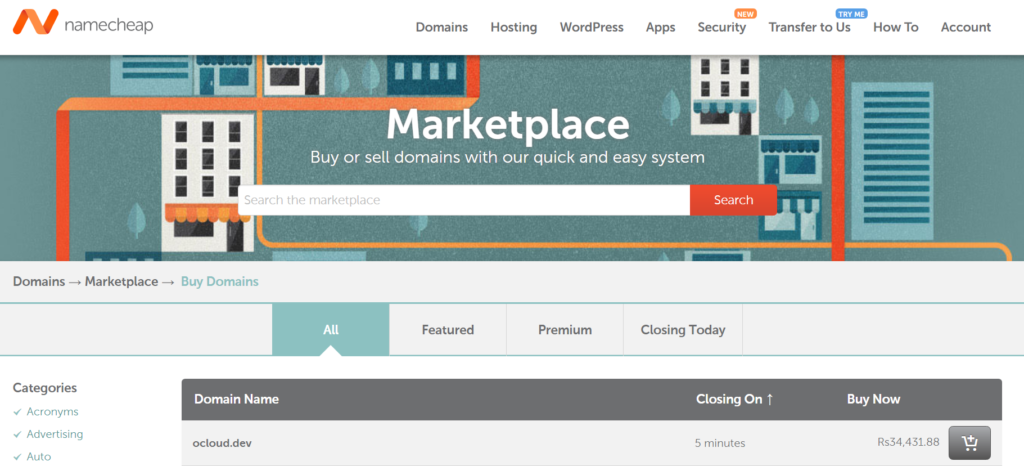This screenshot has height=466, width=1024.
Task: Click the namecheap wordmark text
Action: (109, 25)
